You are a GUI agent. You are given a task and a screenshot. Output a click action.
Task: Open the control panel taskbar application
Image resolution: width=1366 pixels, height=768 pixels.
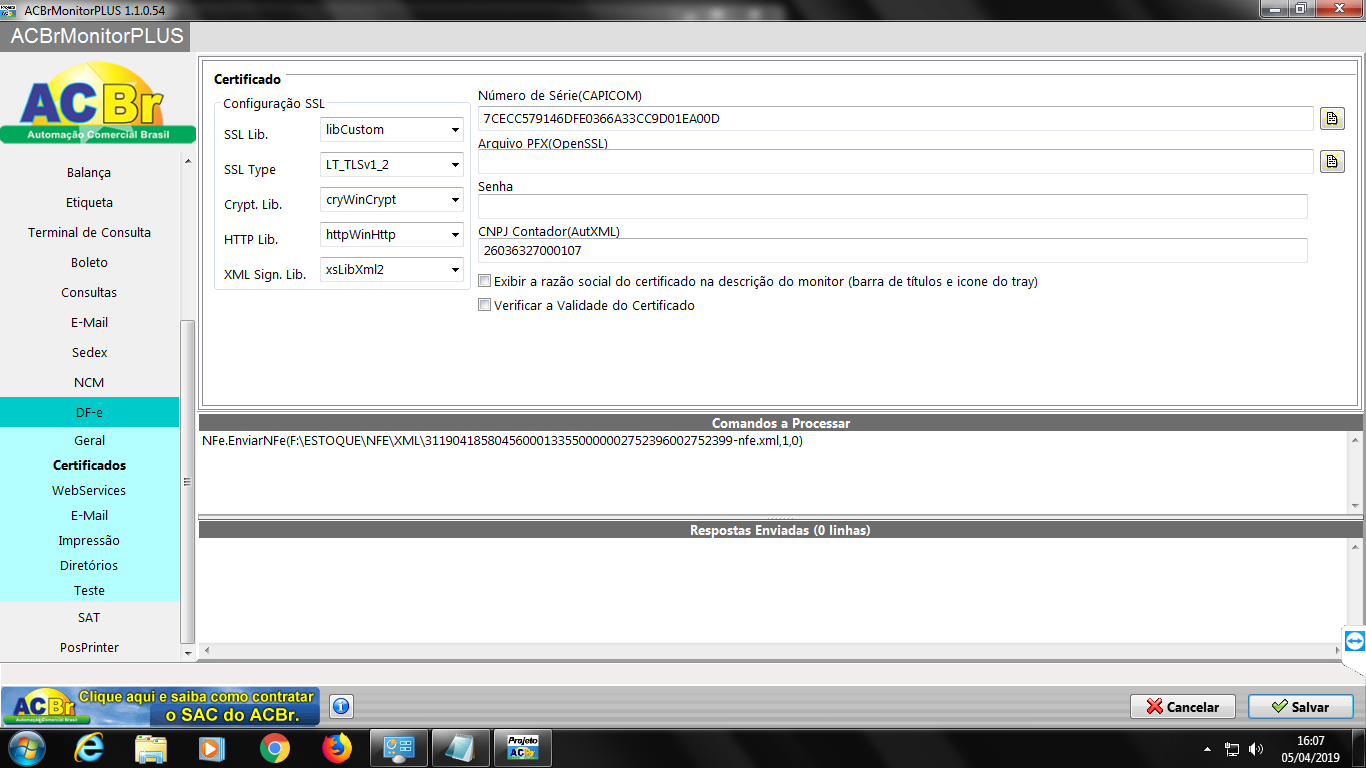coord(399,748)
